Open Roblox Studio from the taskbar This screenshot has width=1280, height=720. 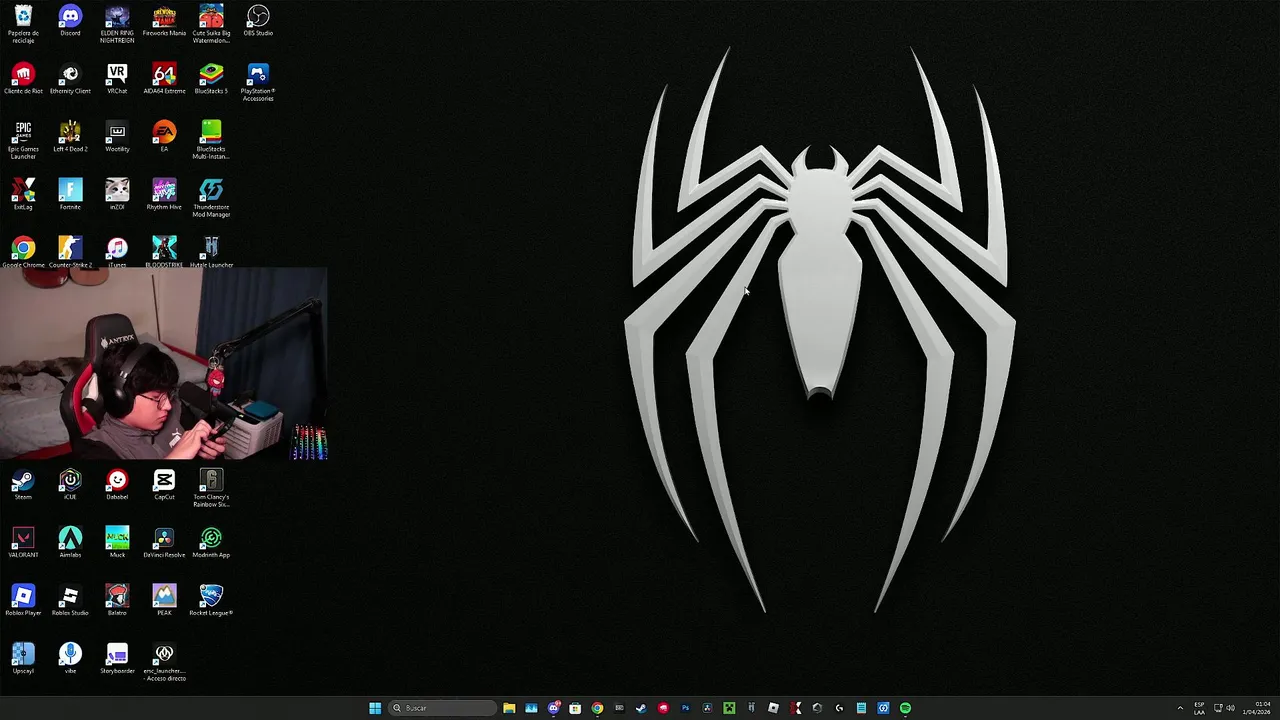click(x=773, y=708)
